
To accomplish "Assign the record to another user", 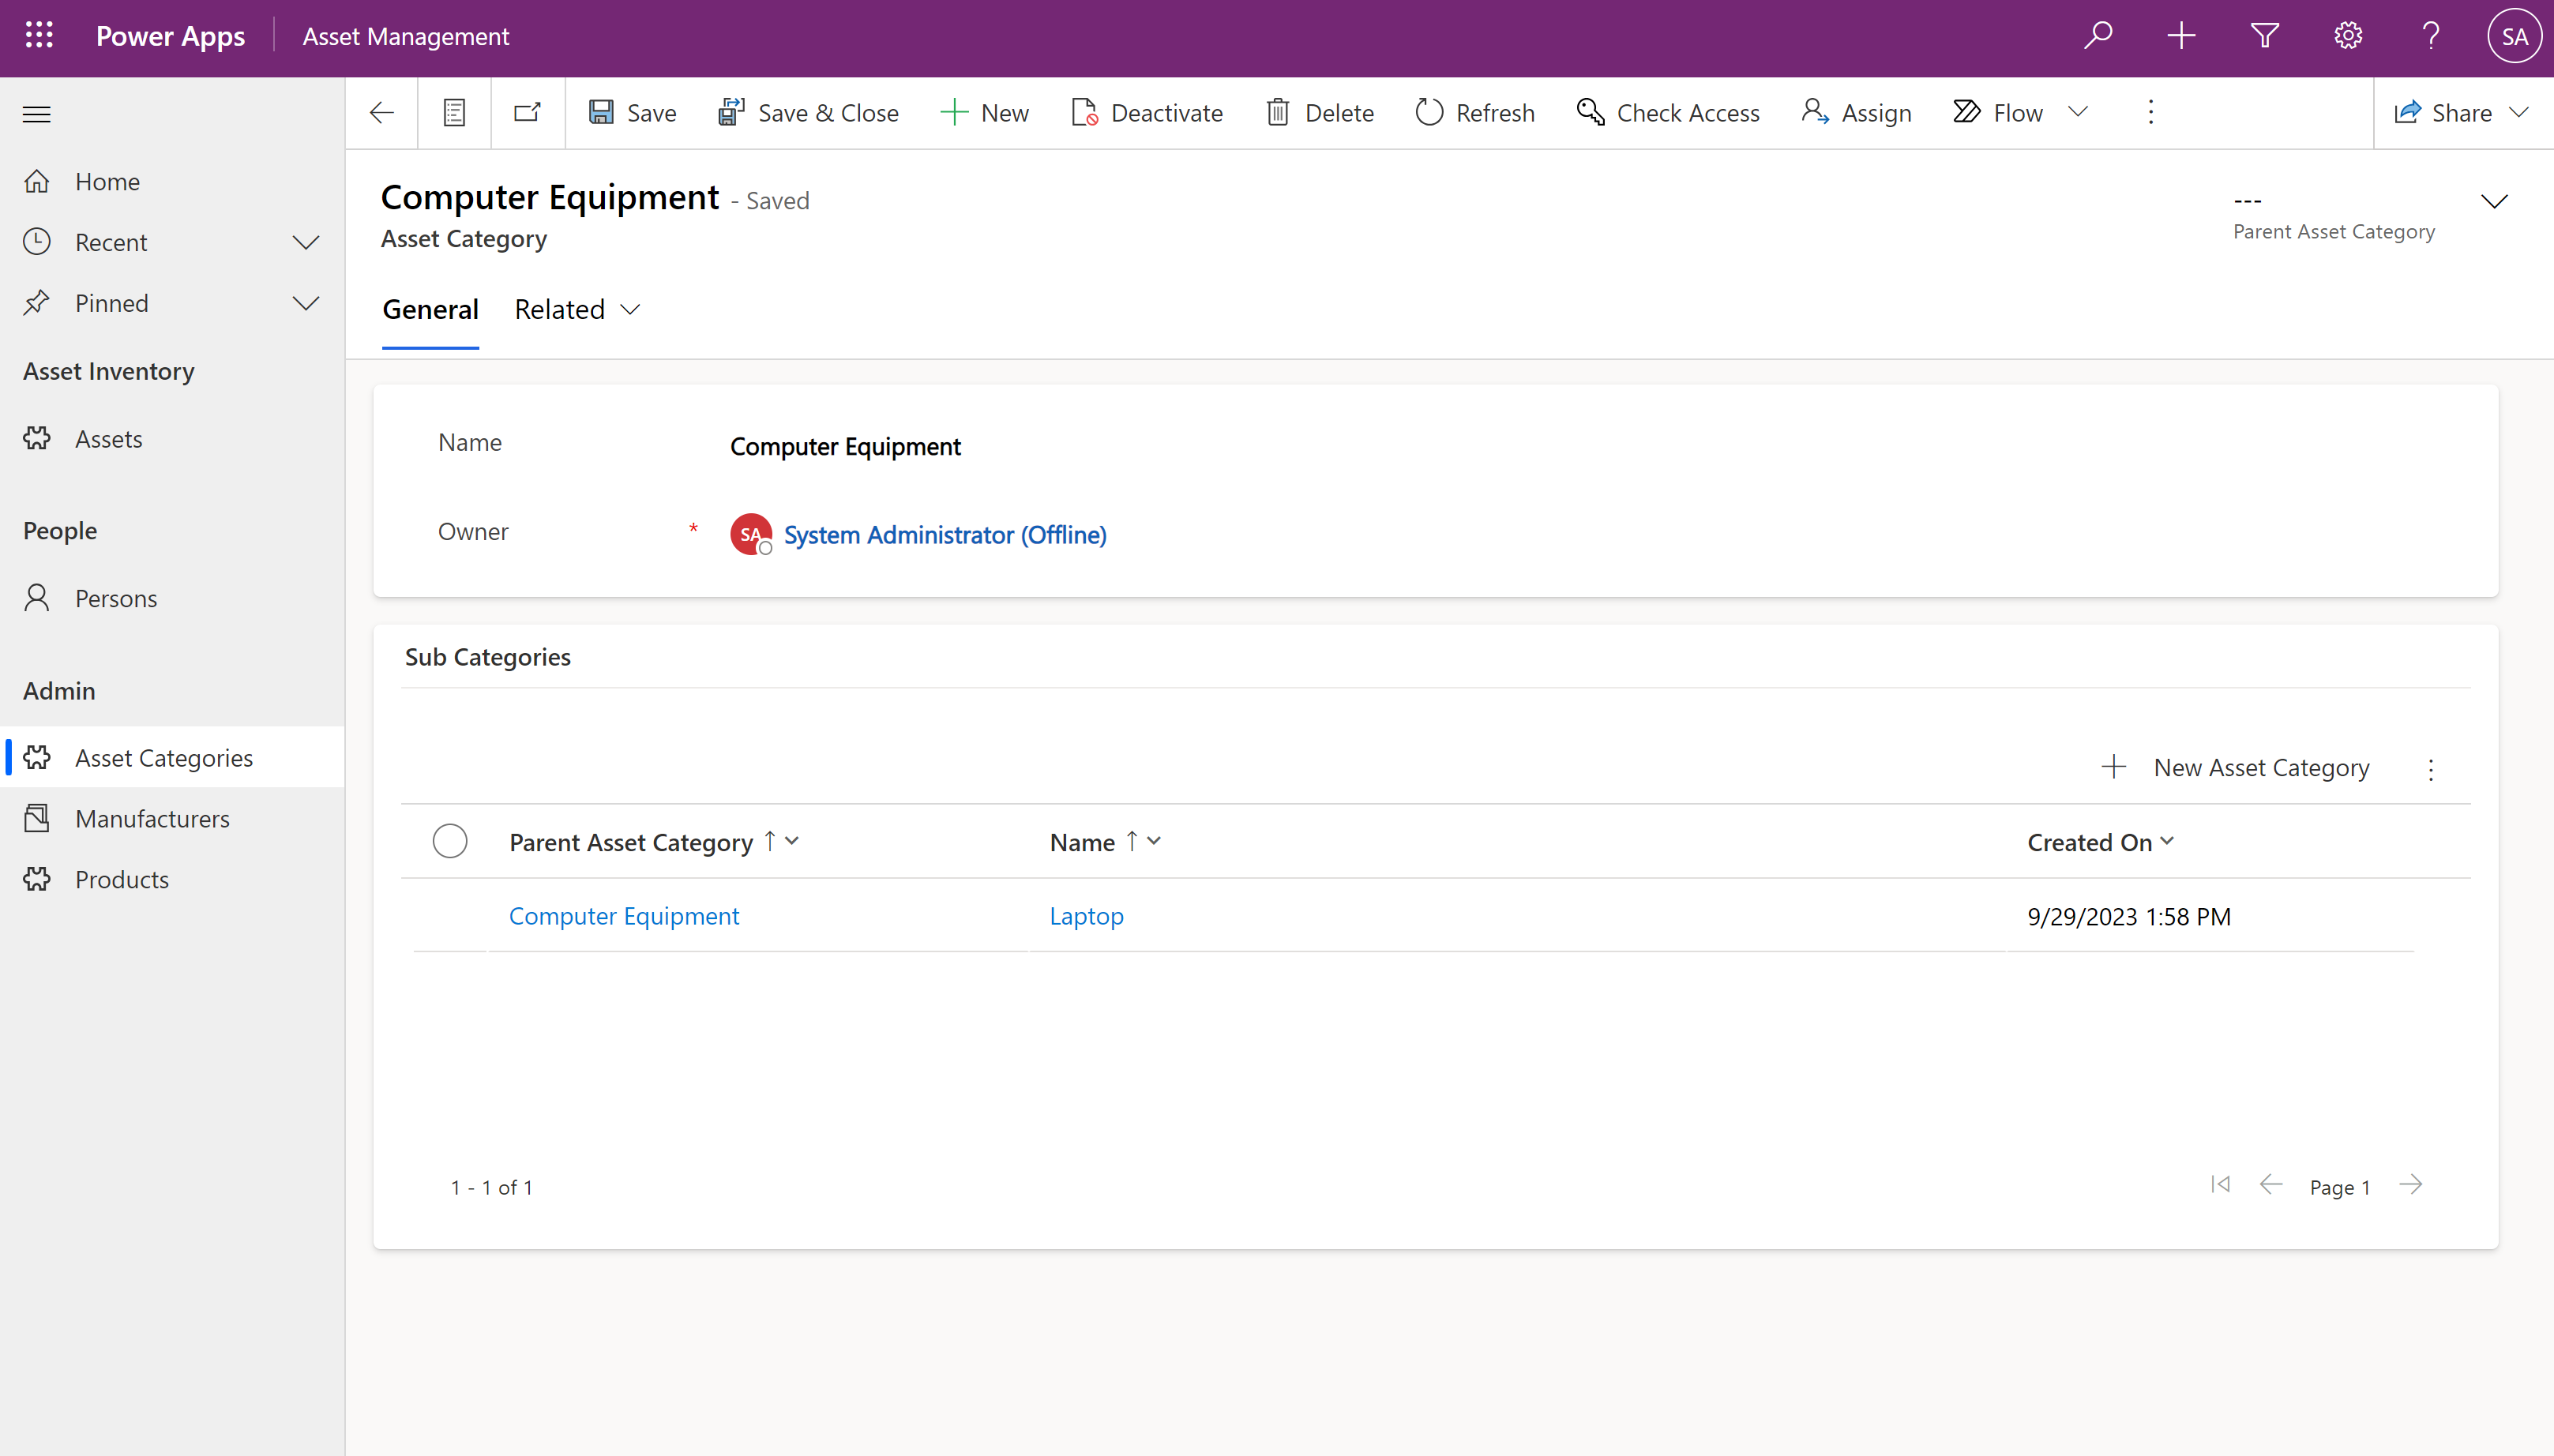I will click(1857, 113).
